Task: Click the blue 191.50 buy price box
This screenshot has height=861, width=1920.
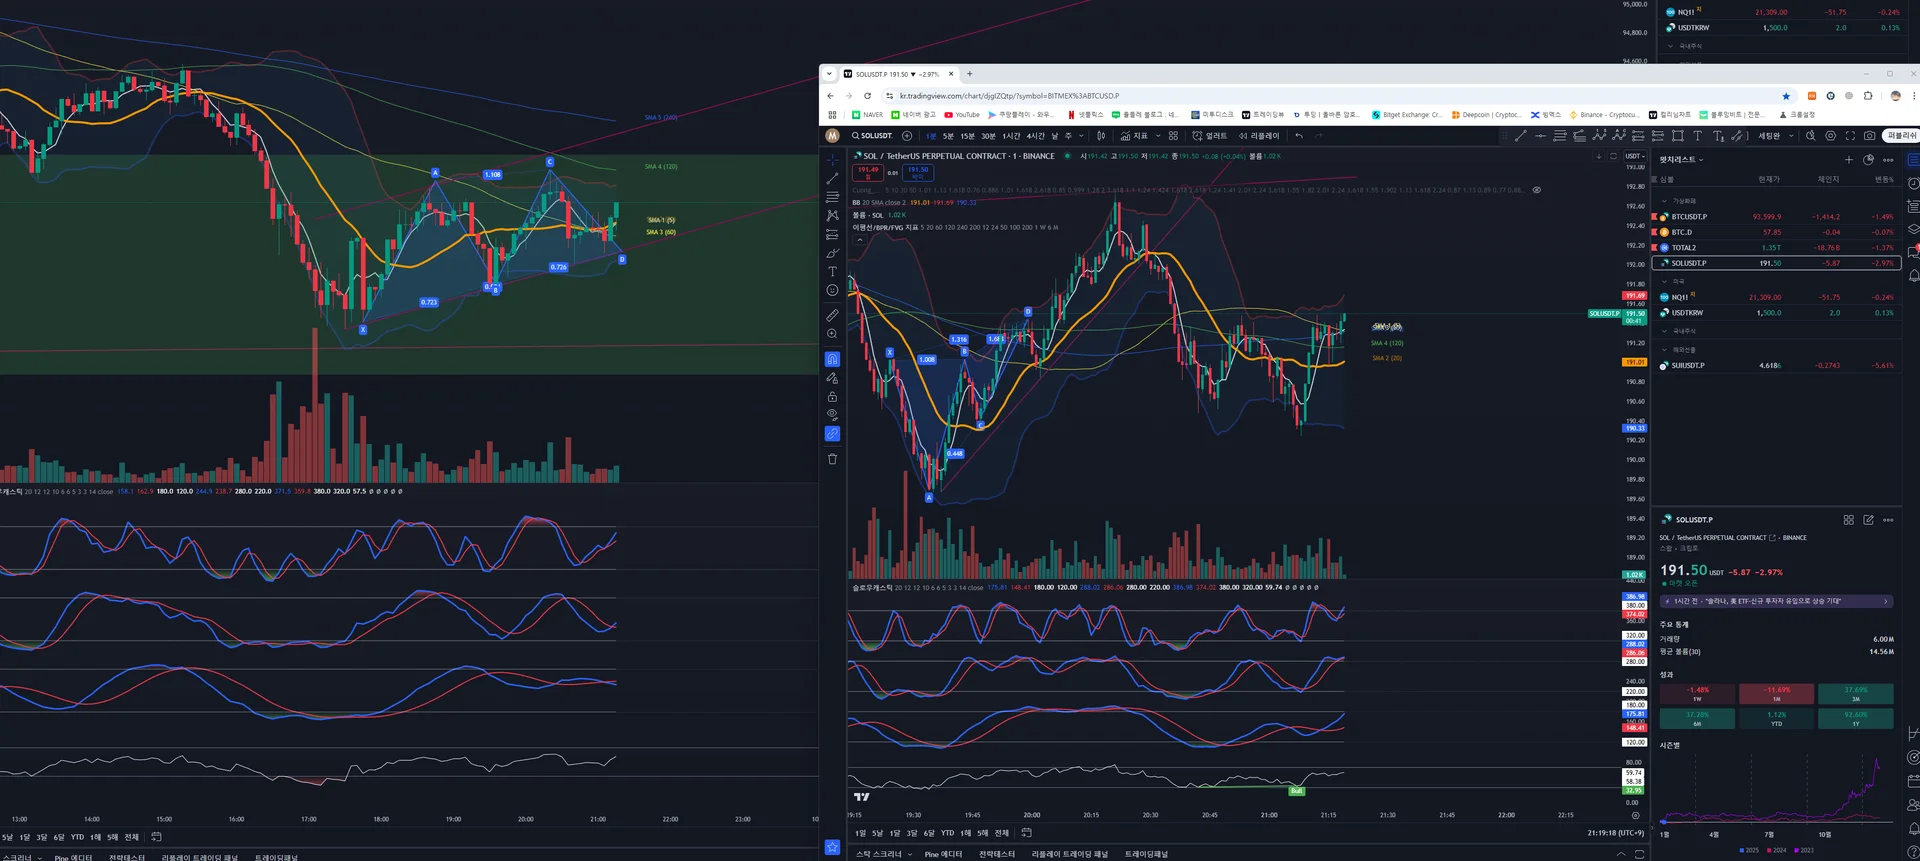Action: coord(918,172)
